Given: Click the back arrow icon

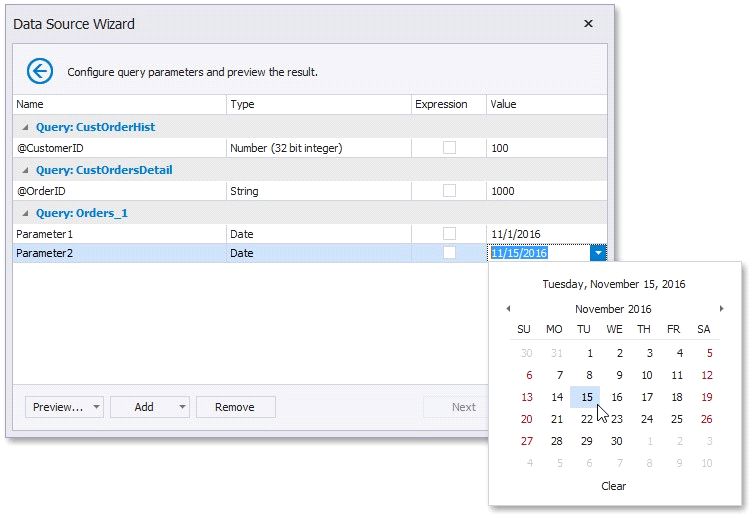Looking at the screenshot, I should (39, 71).
